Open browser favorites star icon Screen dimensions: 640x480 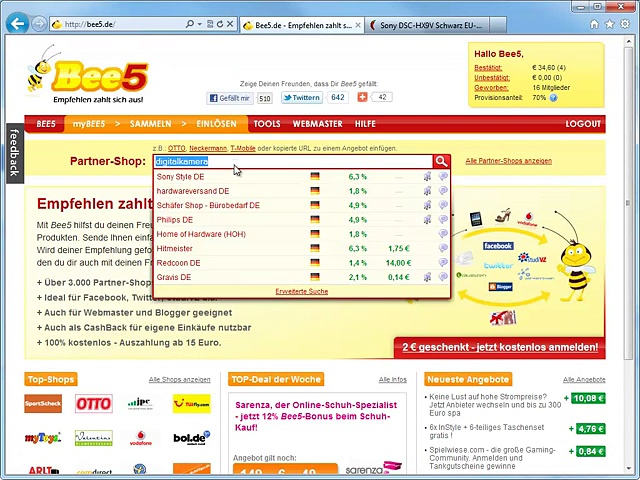tap(610, 23)
